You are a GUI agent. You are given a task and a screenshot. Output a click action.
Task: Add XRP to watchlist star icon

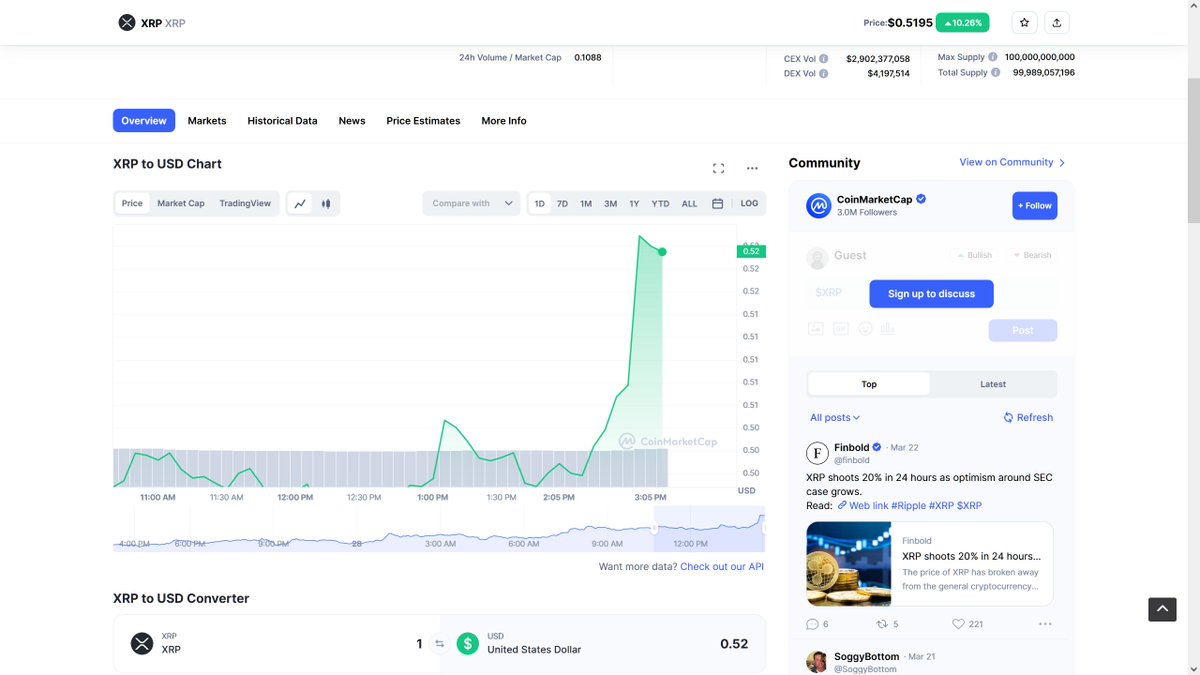[x=1024, y=22]
